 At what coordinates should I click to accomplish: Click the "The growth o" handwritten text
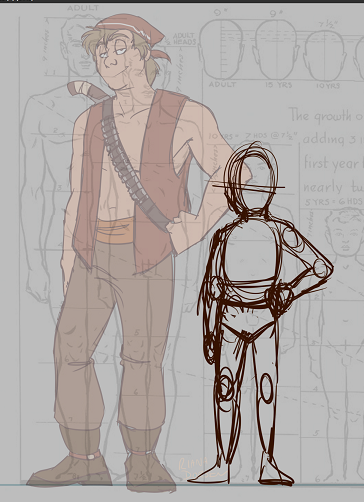point(326,115)
